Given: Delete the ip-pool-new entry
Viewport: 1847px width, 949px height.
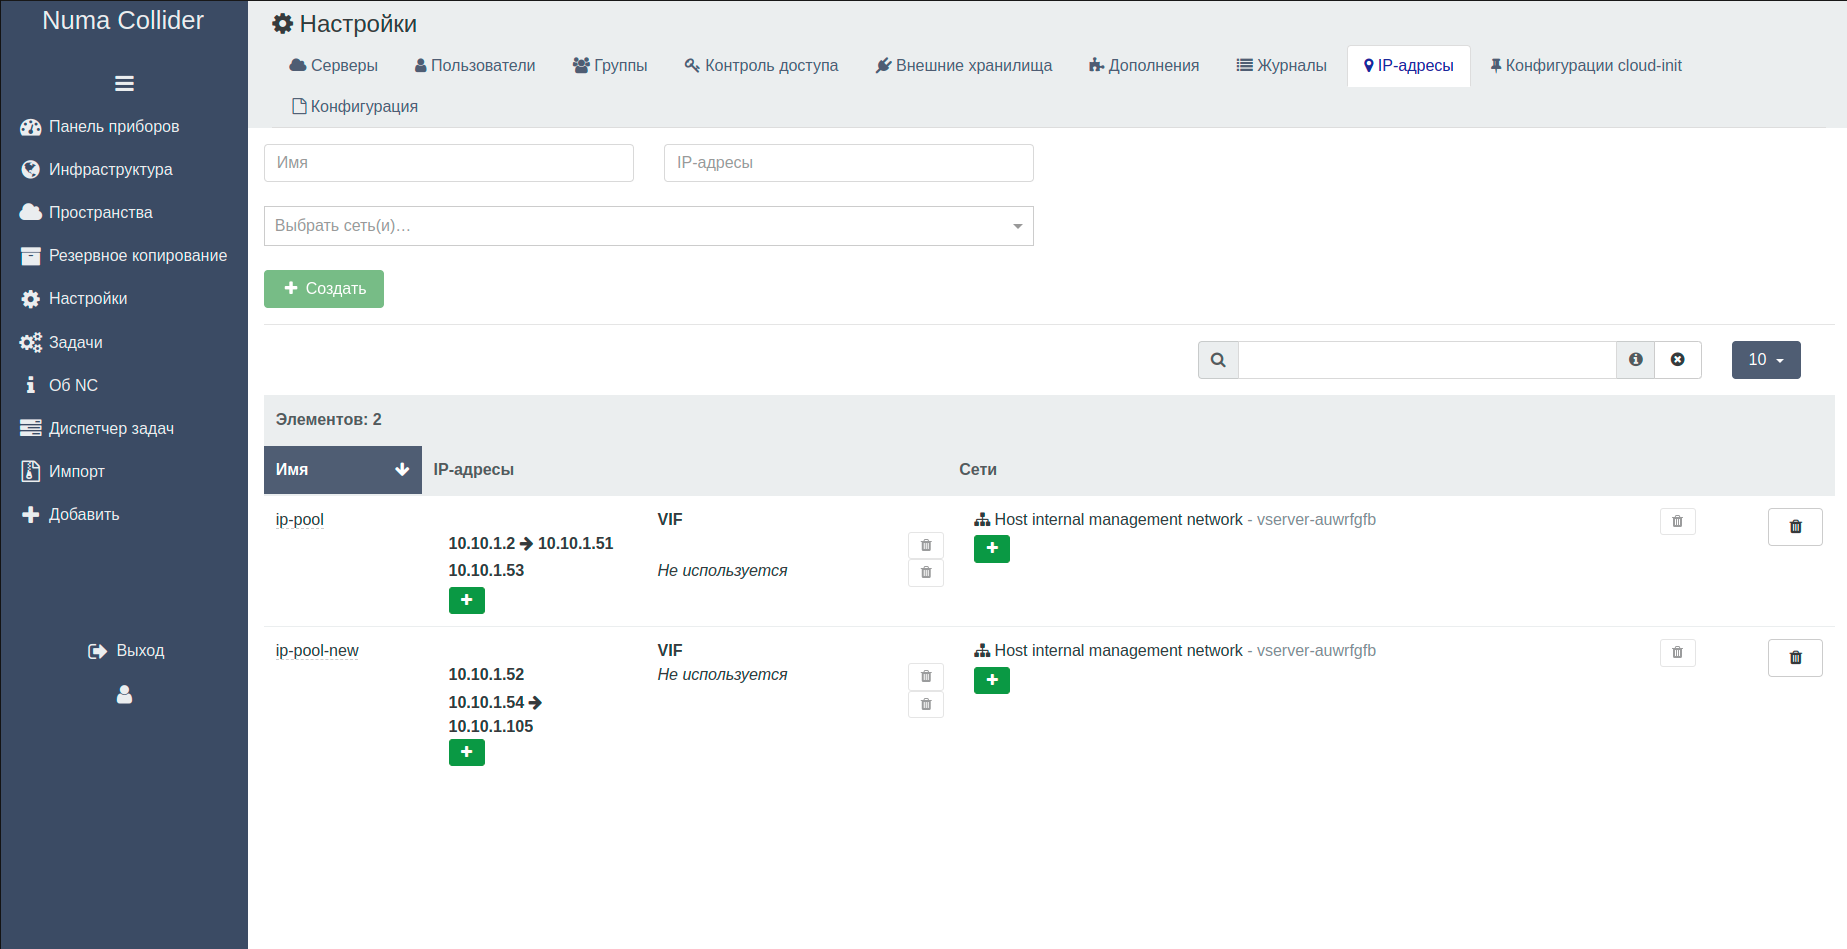Looking at the screenshot, I should tap(1795, 658).
